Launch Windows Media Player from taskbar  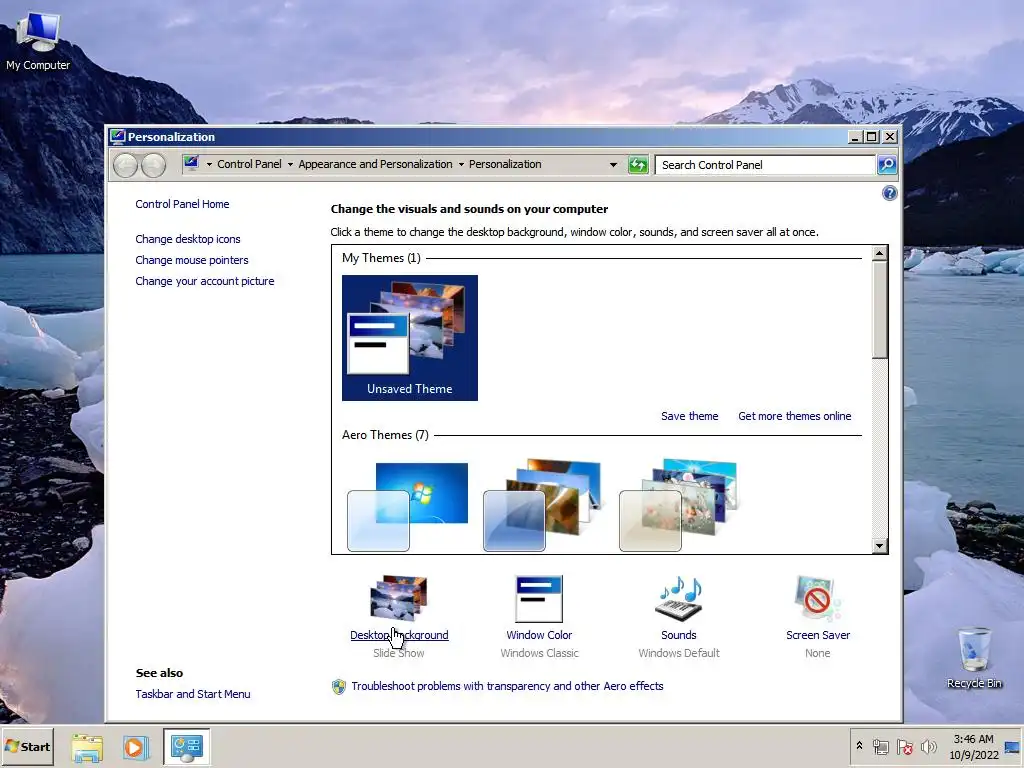tap(136, 747)
